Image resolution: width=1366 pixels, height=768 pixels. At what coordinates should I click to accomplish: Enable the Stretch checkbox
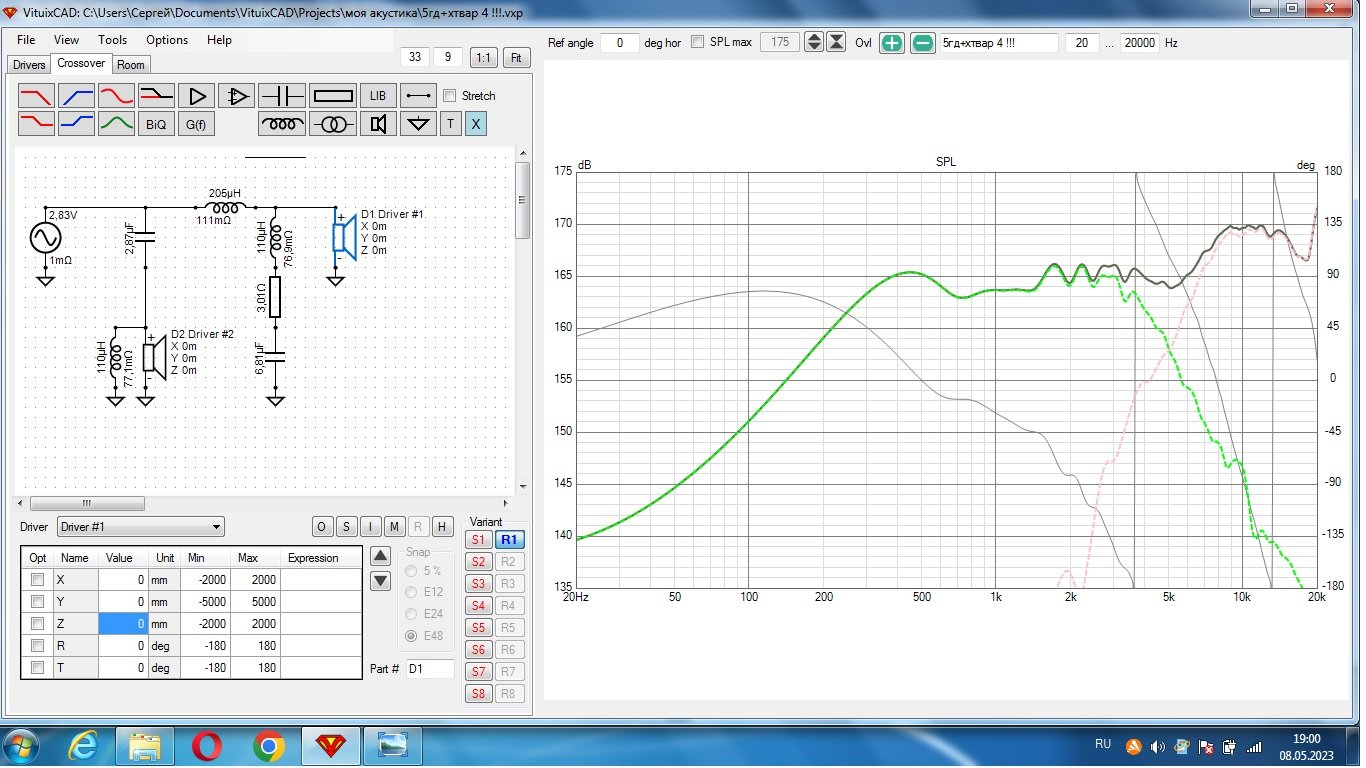[450, 96]
